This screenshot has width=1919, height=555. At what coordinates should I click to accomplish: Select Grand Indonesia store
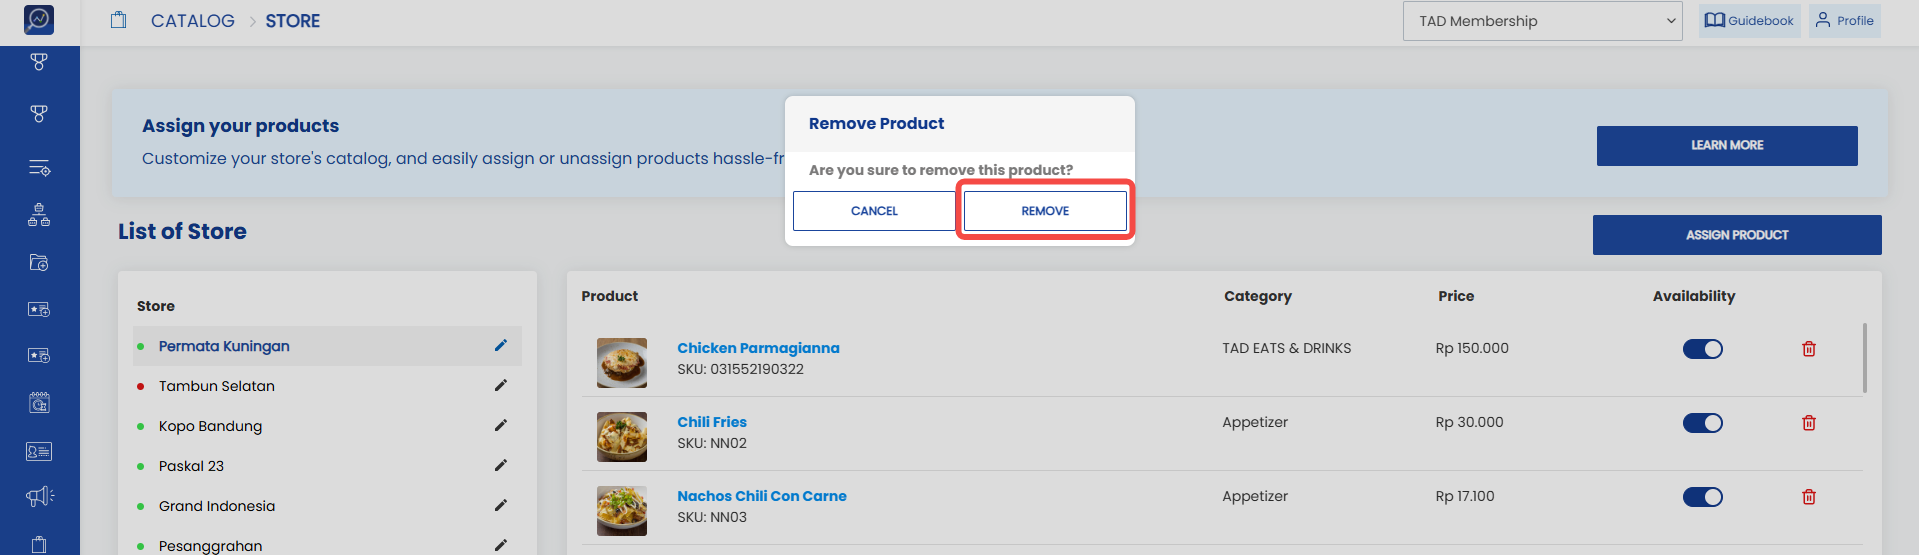[217, 506]
